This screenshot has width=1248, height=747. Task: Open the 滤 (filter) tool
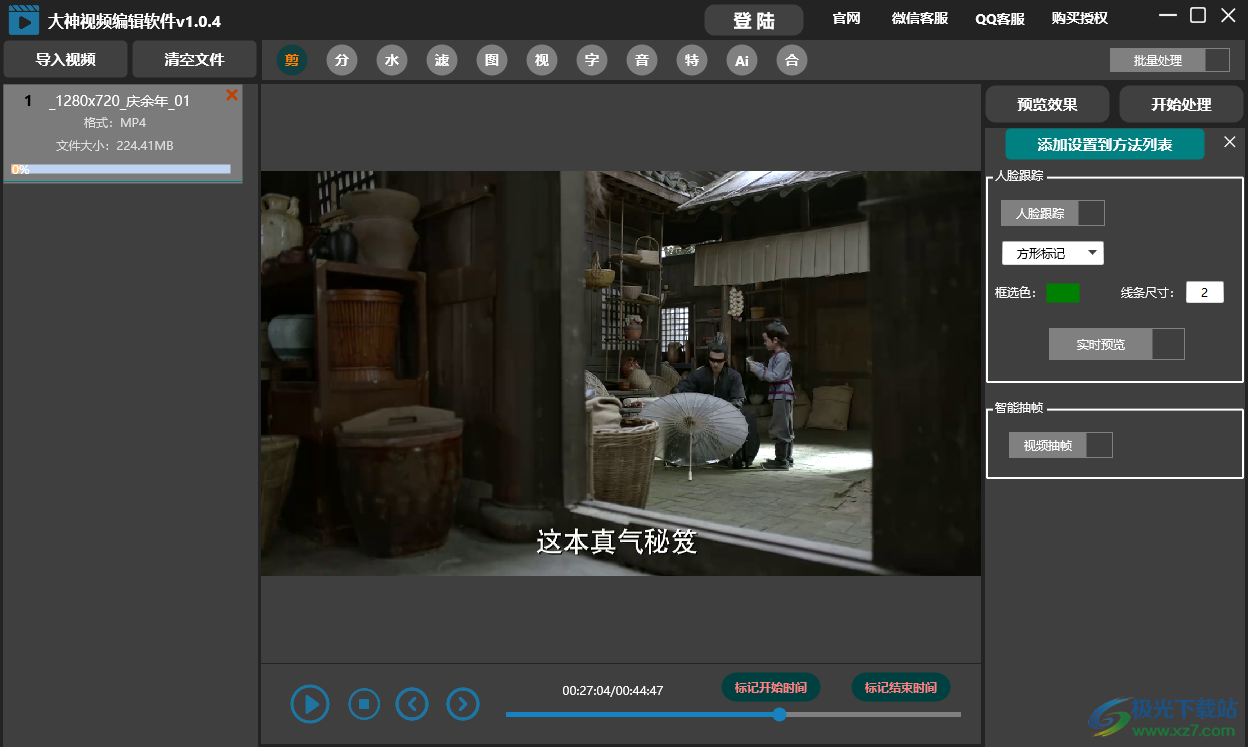coord(442,60)
